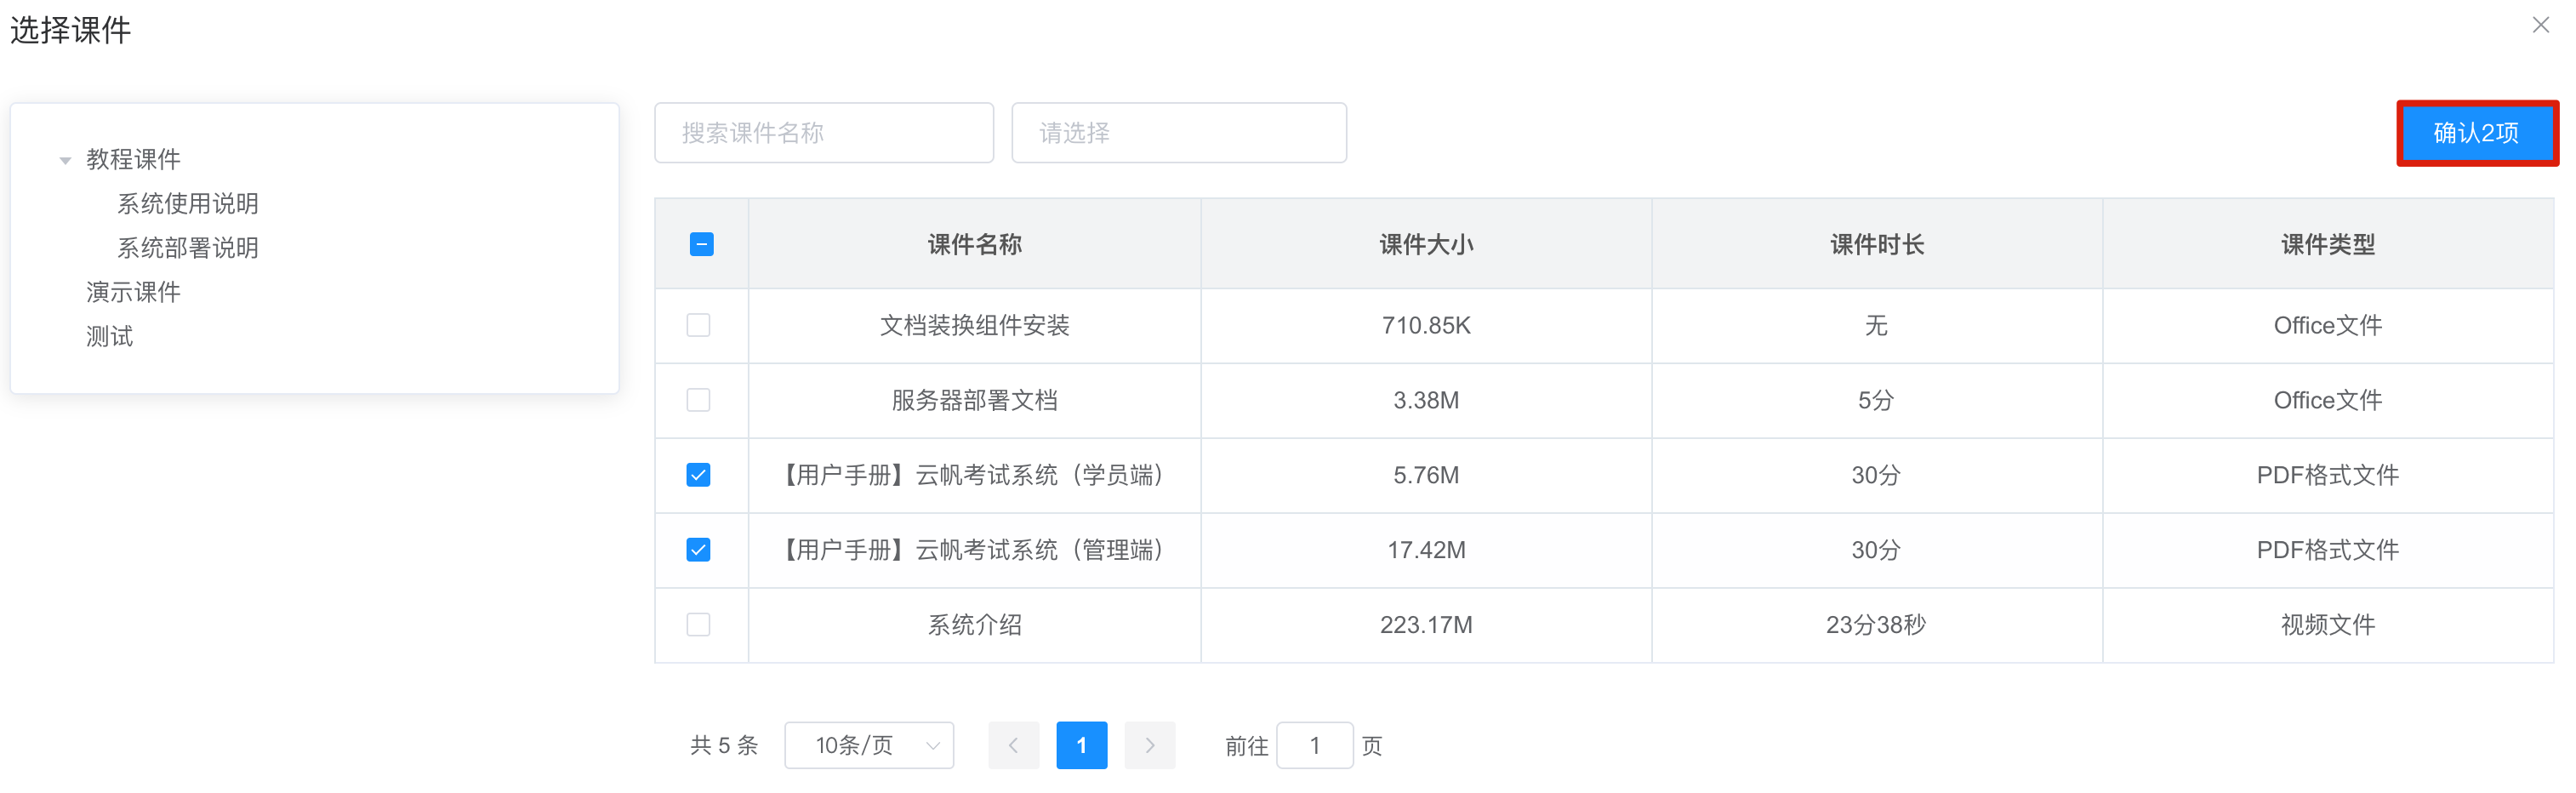2576x793 pixels.
Task: Click the 视频文件 type cell
Action: click(x=2328, y=625)
